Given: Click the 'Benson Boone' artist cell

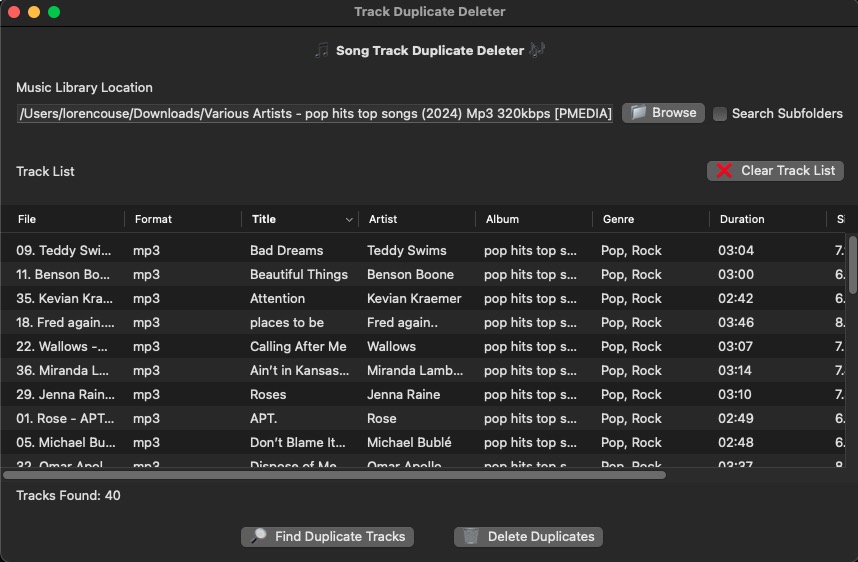Looking at the screenshot, I should point(410,274).
